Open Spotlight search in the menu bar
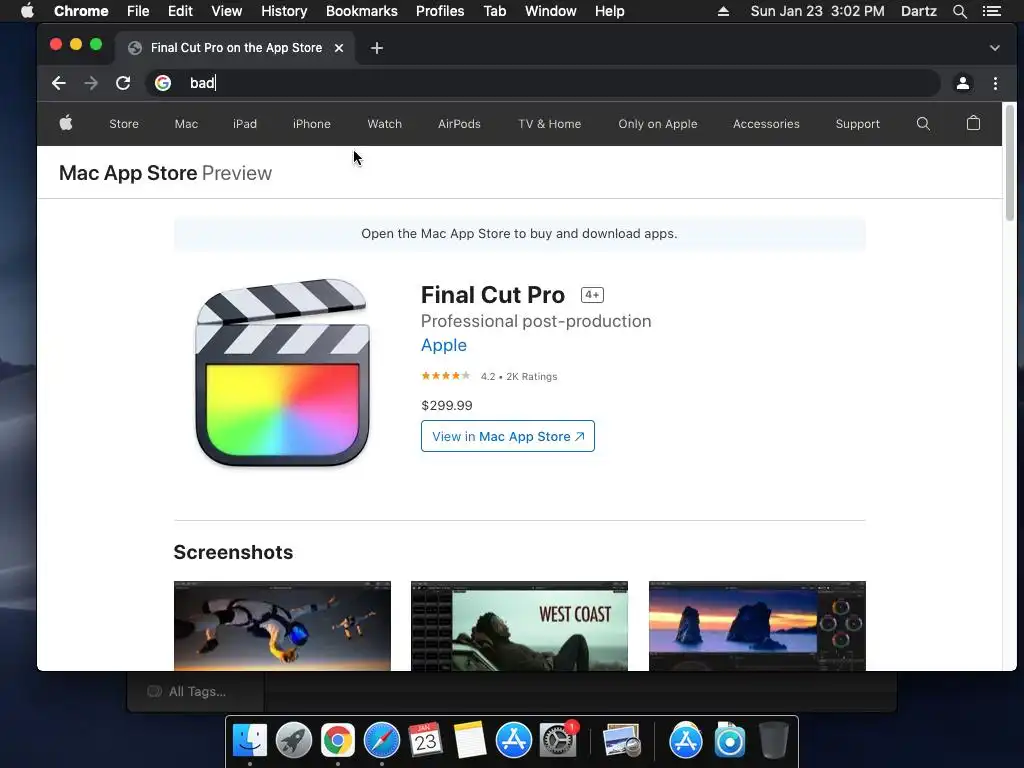This screenshot has width=1024, height=768. point(959,11)
